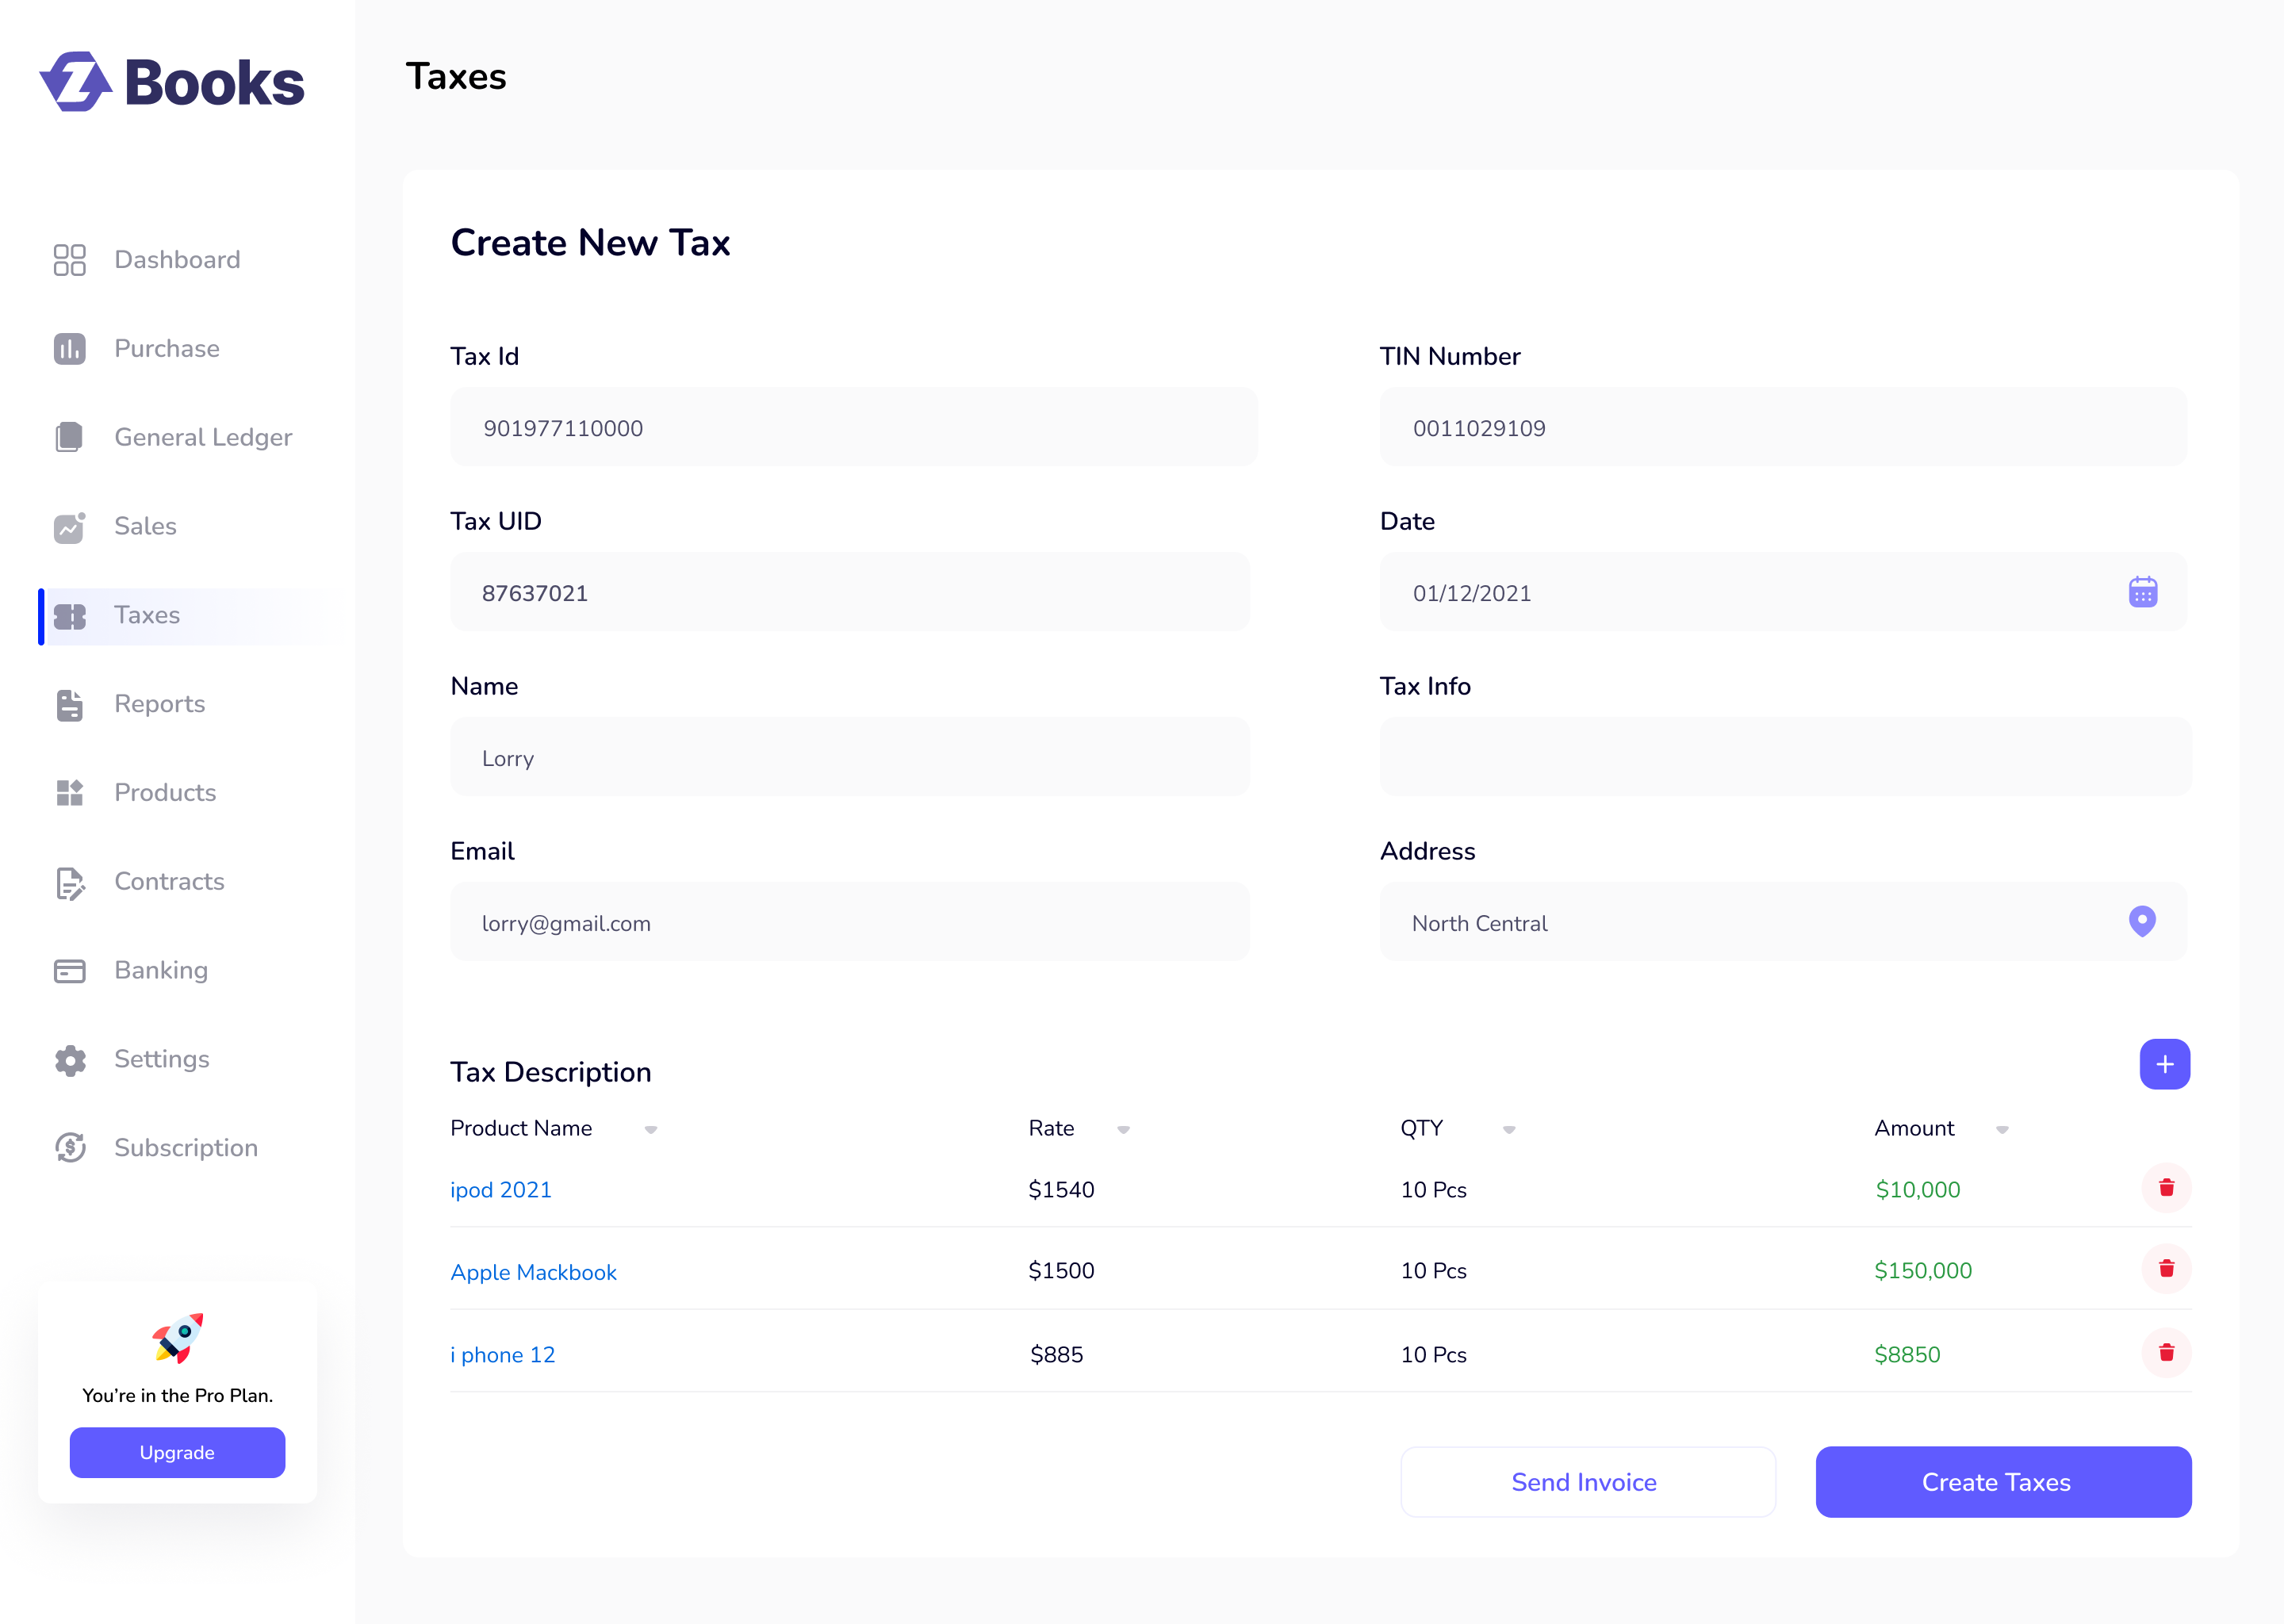Viewport: 2284px width, 1624px height.
Task: Delete the ipod 2021 row
Action: coord(2166,1188)
